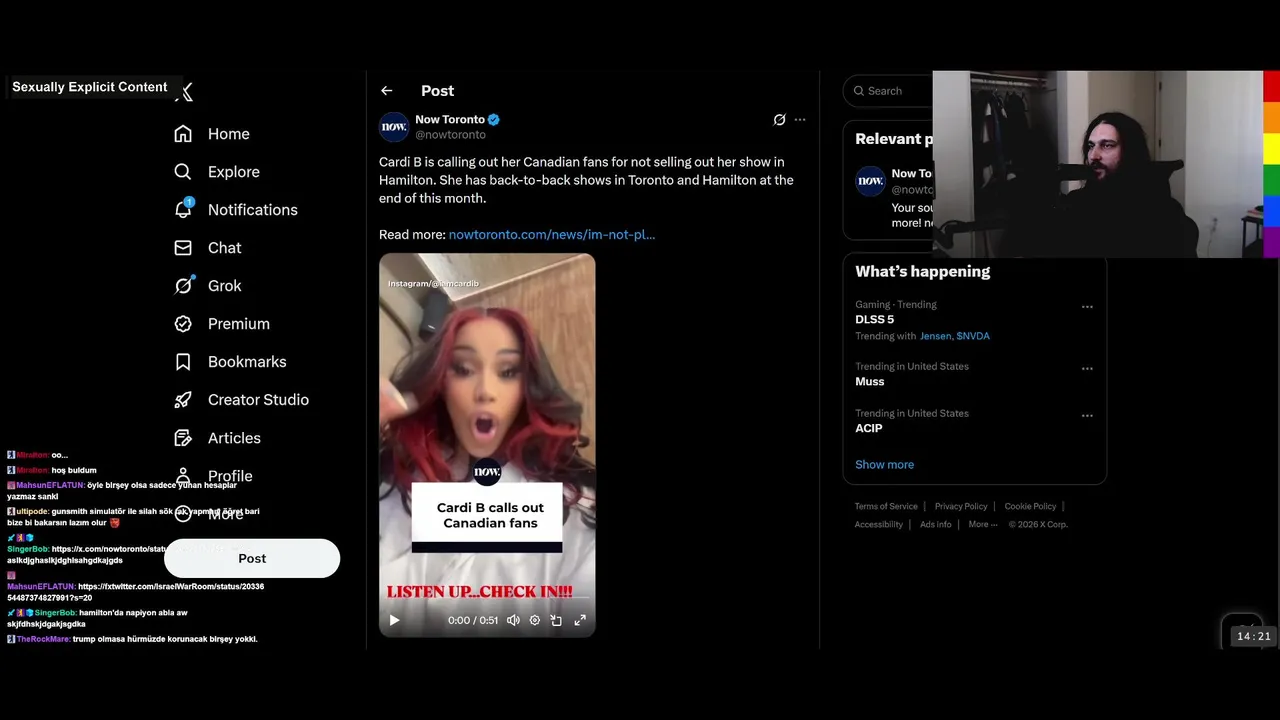1280x720 pixels.
Task: Open Now Toronto avatar in Relevant people
Action: (x=870, y=181)
